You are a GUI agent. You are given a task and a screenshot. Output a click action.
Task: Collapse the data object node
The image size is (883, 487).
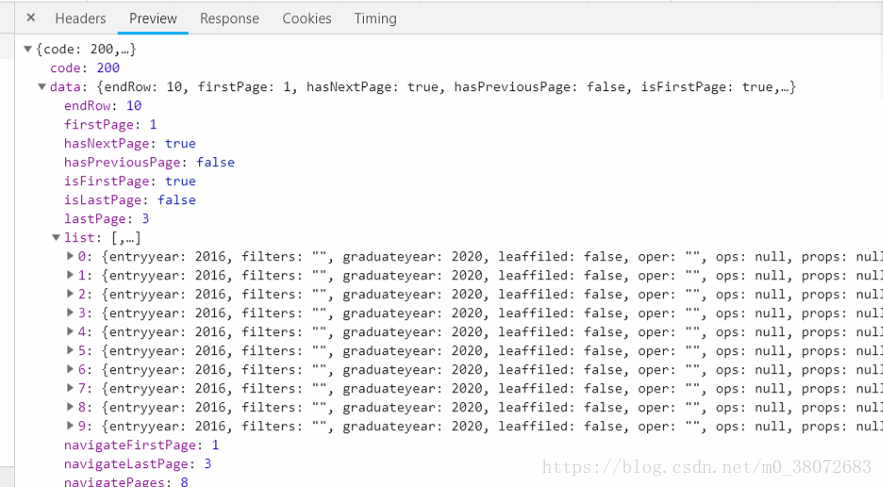pos(28,87)
